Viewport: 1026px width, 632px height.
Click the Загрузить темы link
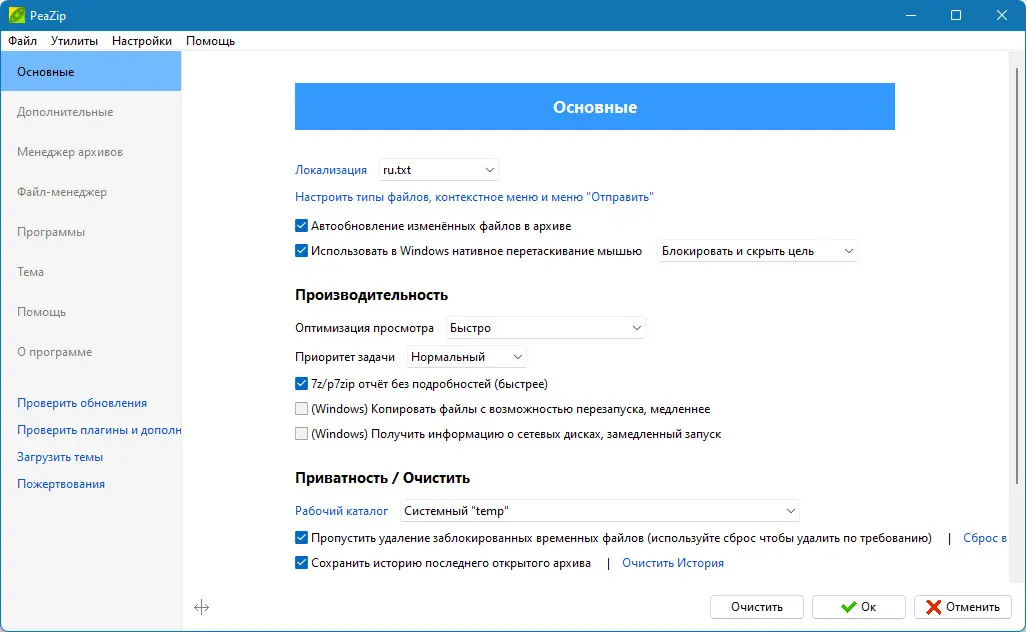(x=60, y=457)
